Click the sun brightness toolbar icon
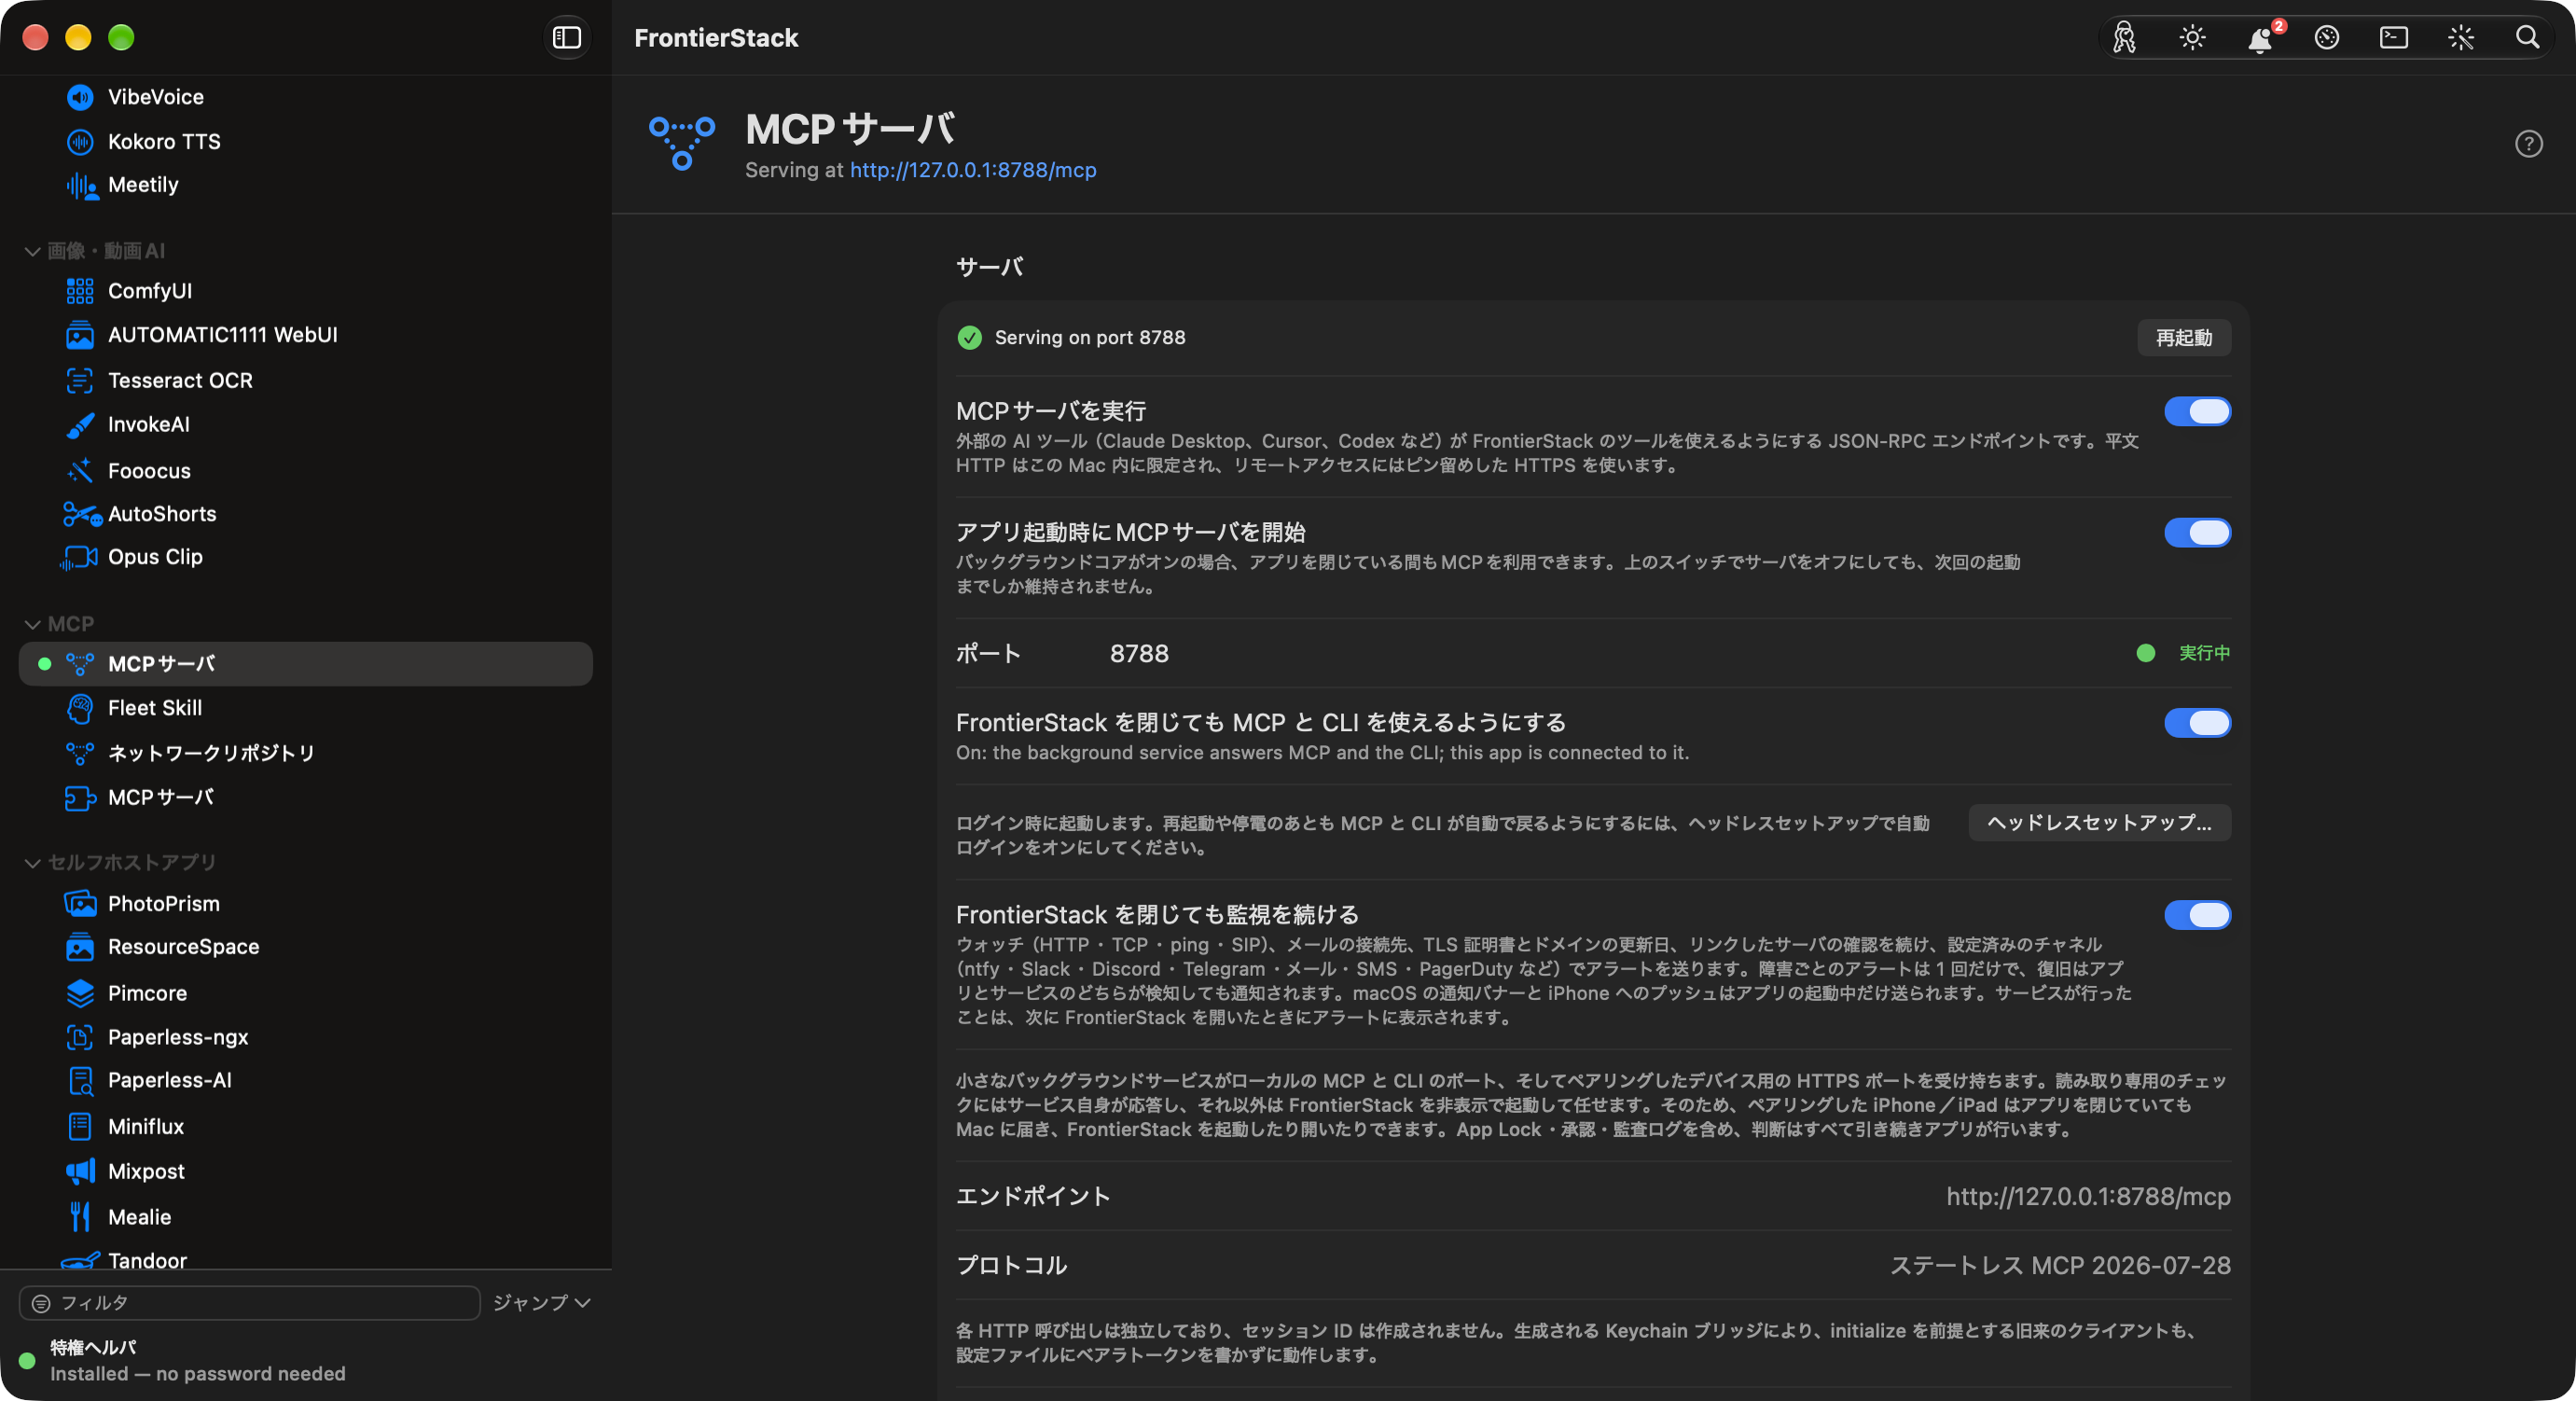This screenshot has width=2576, height=1401. pos(2192,38)
